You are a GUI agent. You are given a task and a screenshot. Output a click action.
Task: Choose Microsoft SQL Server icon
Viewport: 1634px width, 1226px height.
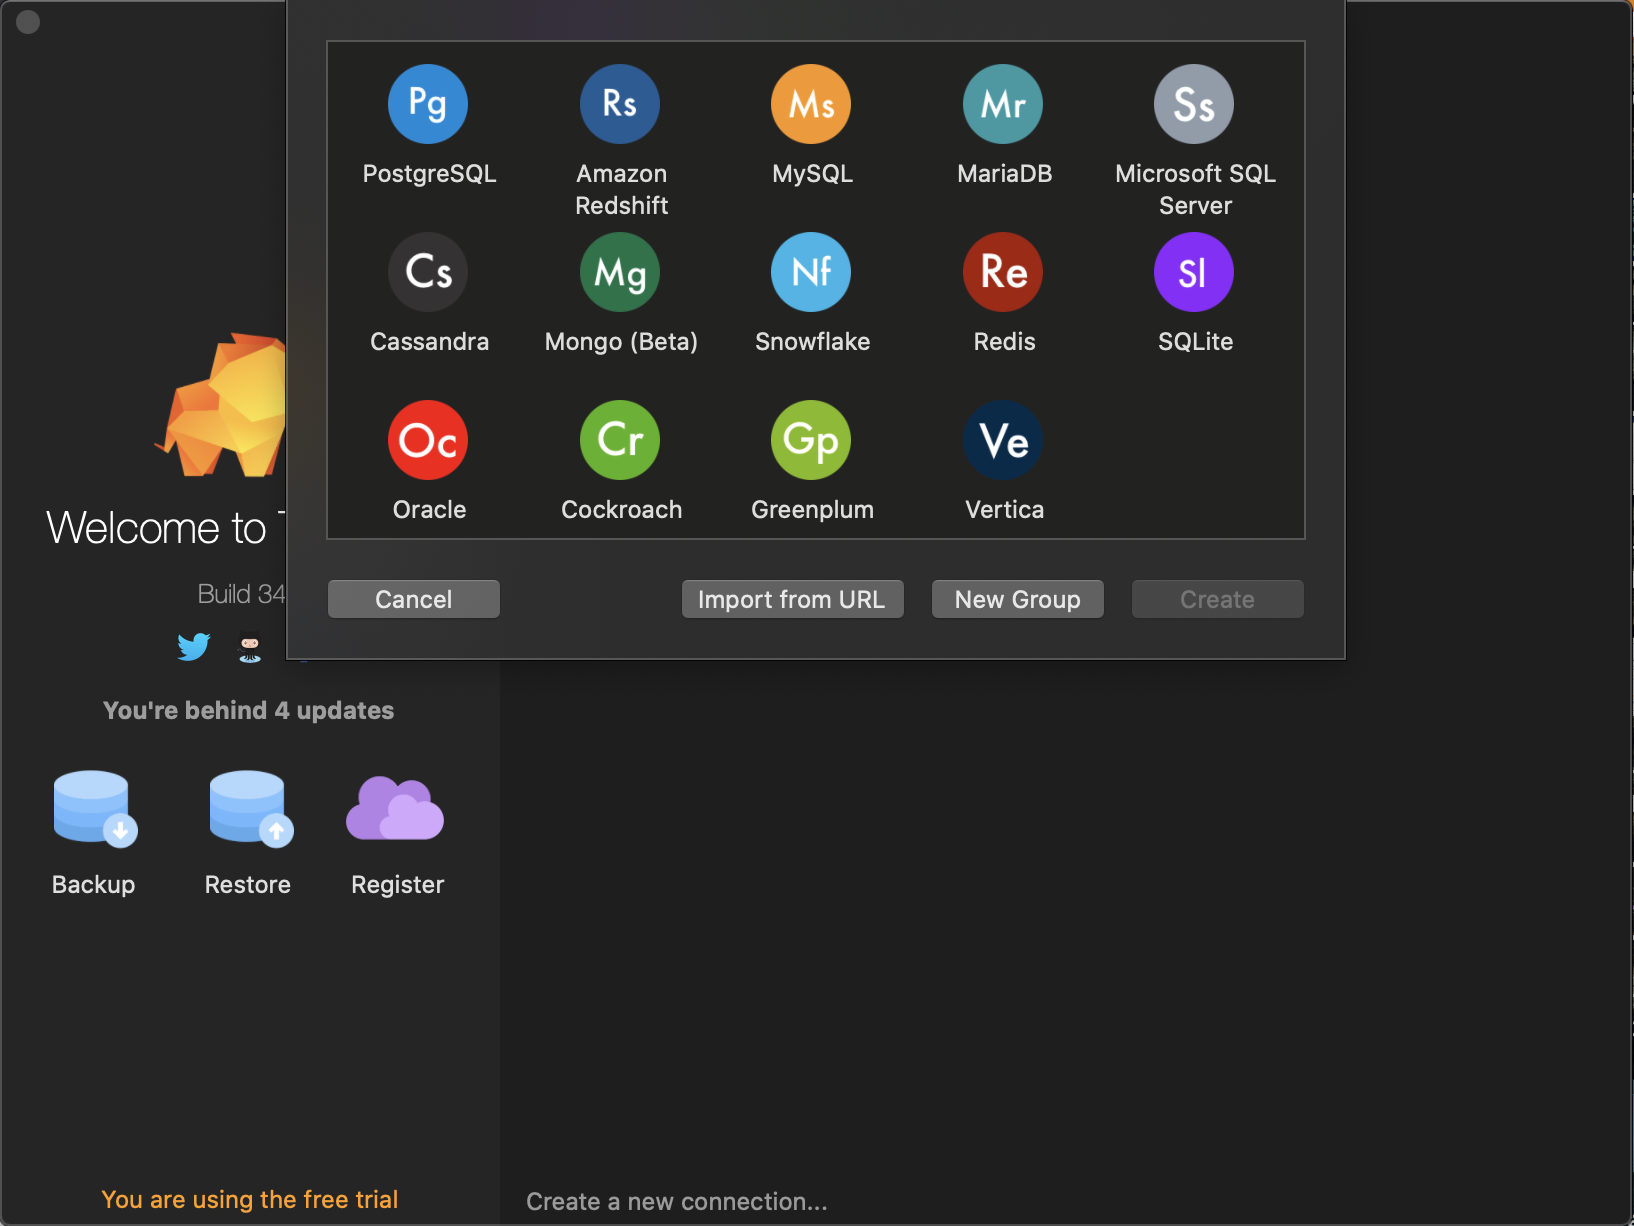click(x=1194, y=104)
